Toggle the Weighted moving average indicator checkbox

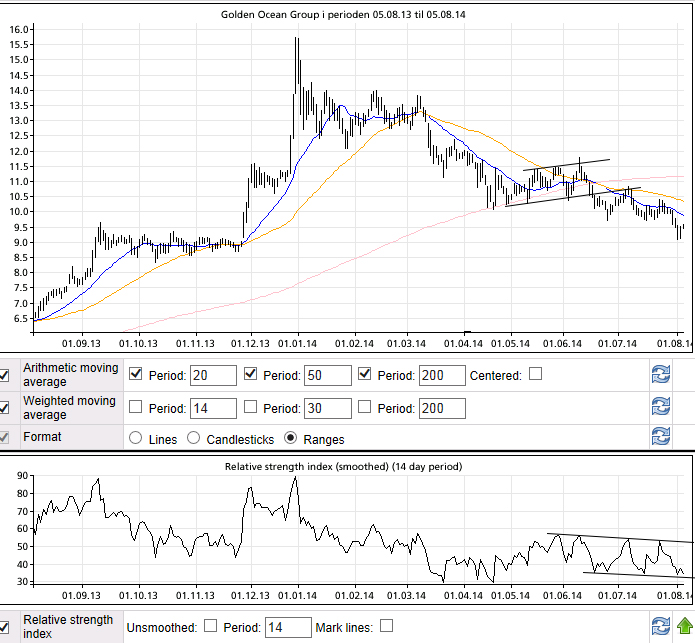(5, 407)
